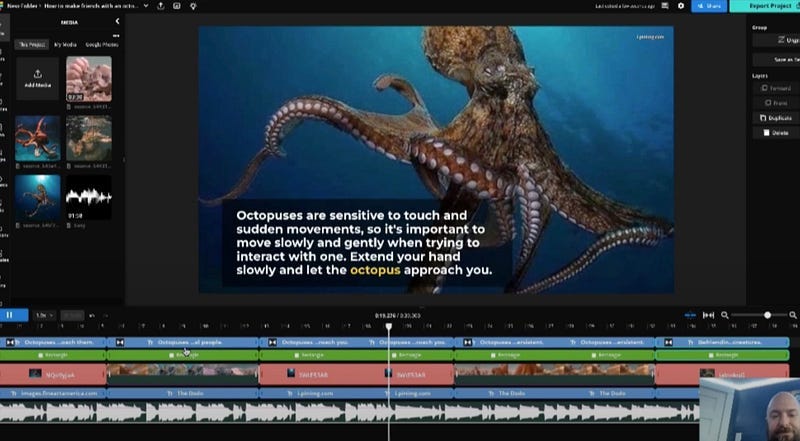Select the underwater diver media thumbnail
This screenshot has height=441, width=800.
[x=89, y=138]
